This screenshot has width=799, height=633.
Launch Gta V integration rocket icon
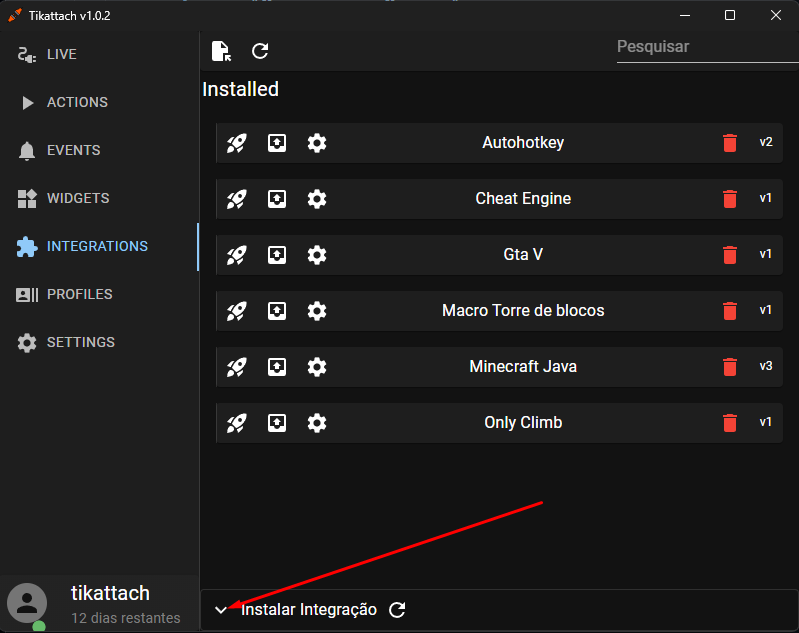[x=236, y=255]
